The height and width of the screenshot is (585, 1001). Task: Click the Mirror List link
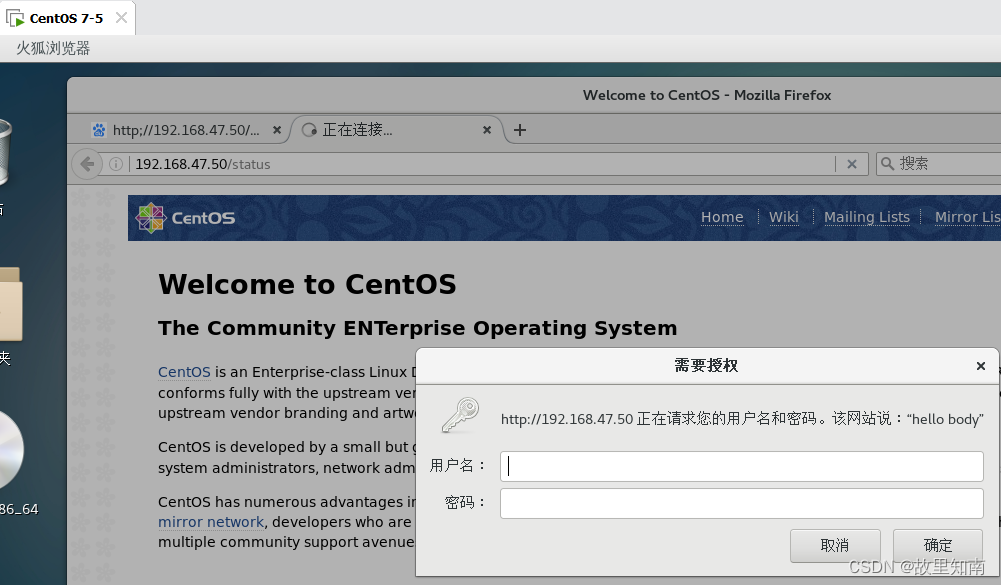coord(967,217)
